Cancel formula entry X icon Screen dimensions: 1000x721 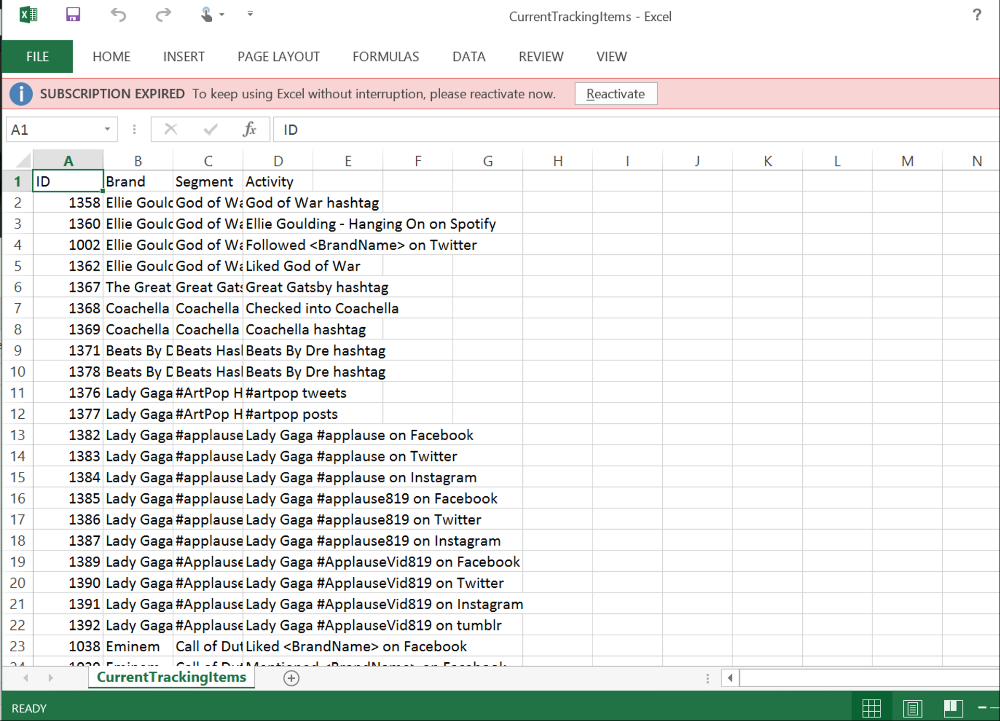171,129
